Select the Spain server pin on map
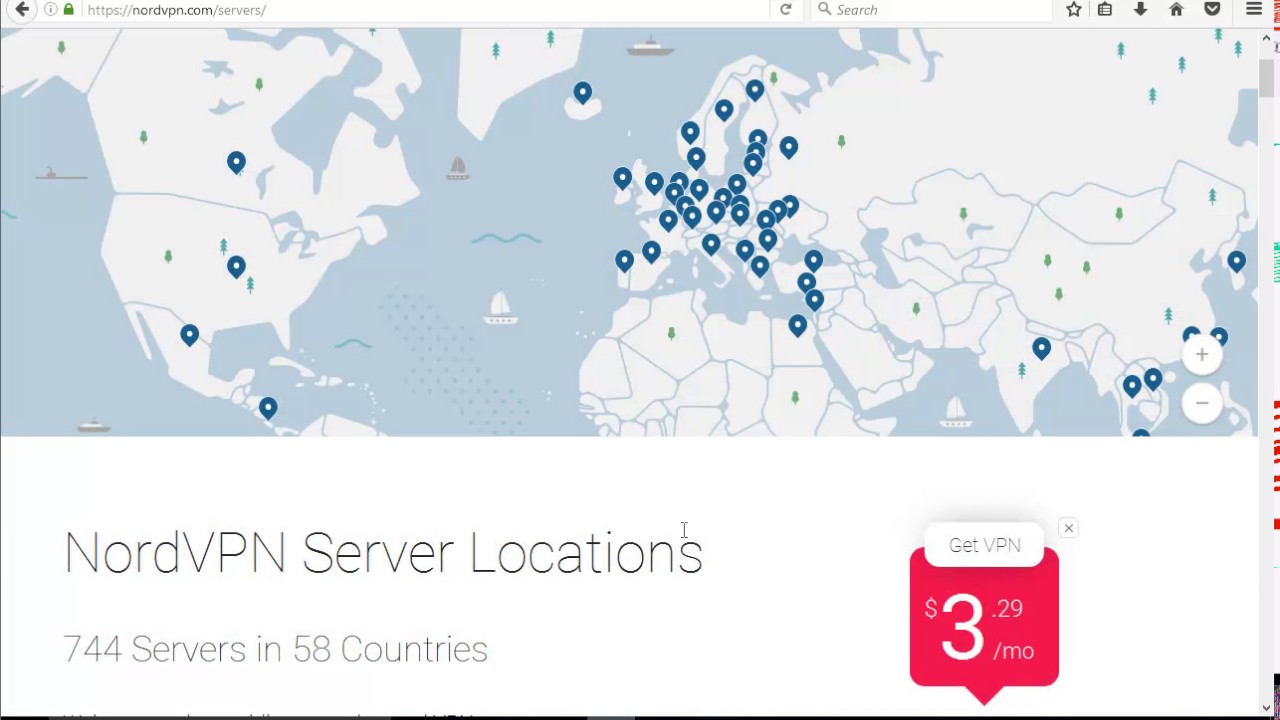Screen dimensions: 1280x720 point(651,252)
